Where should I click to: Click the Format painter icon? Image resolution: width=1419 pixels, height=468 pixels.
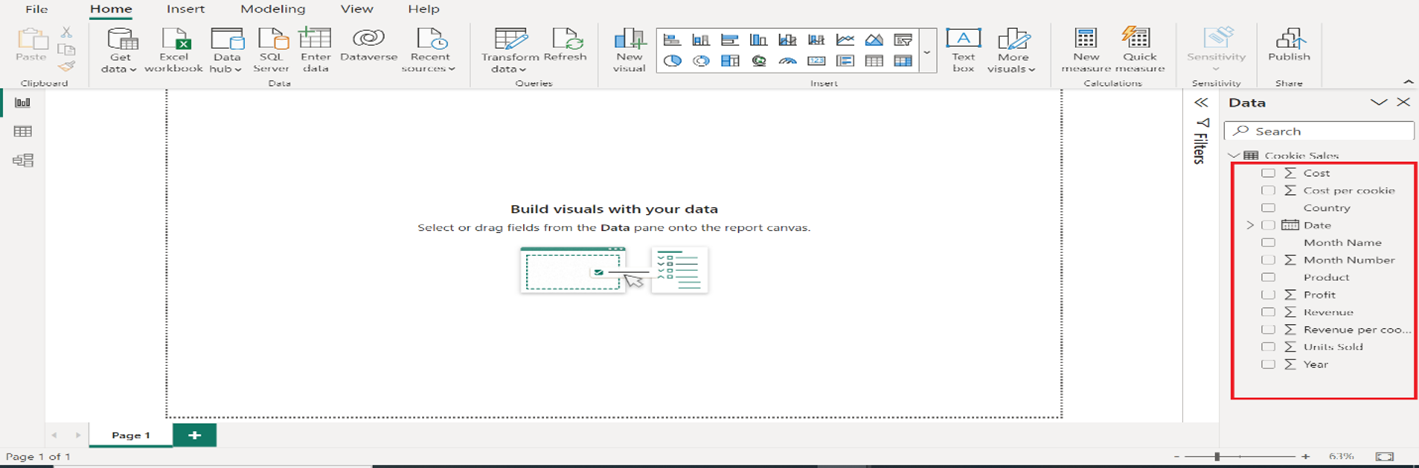(x=66, y=65)
